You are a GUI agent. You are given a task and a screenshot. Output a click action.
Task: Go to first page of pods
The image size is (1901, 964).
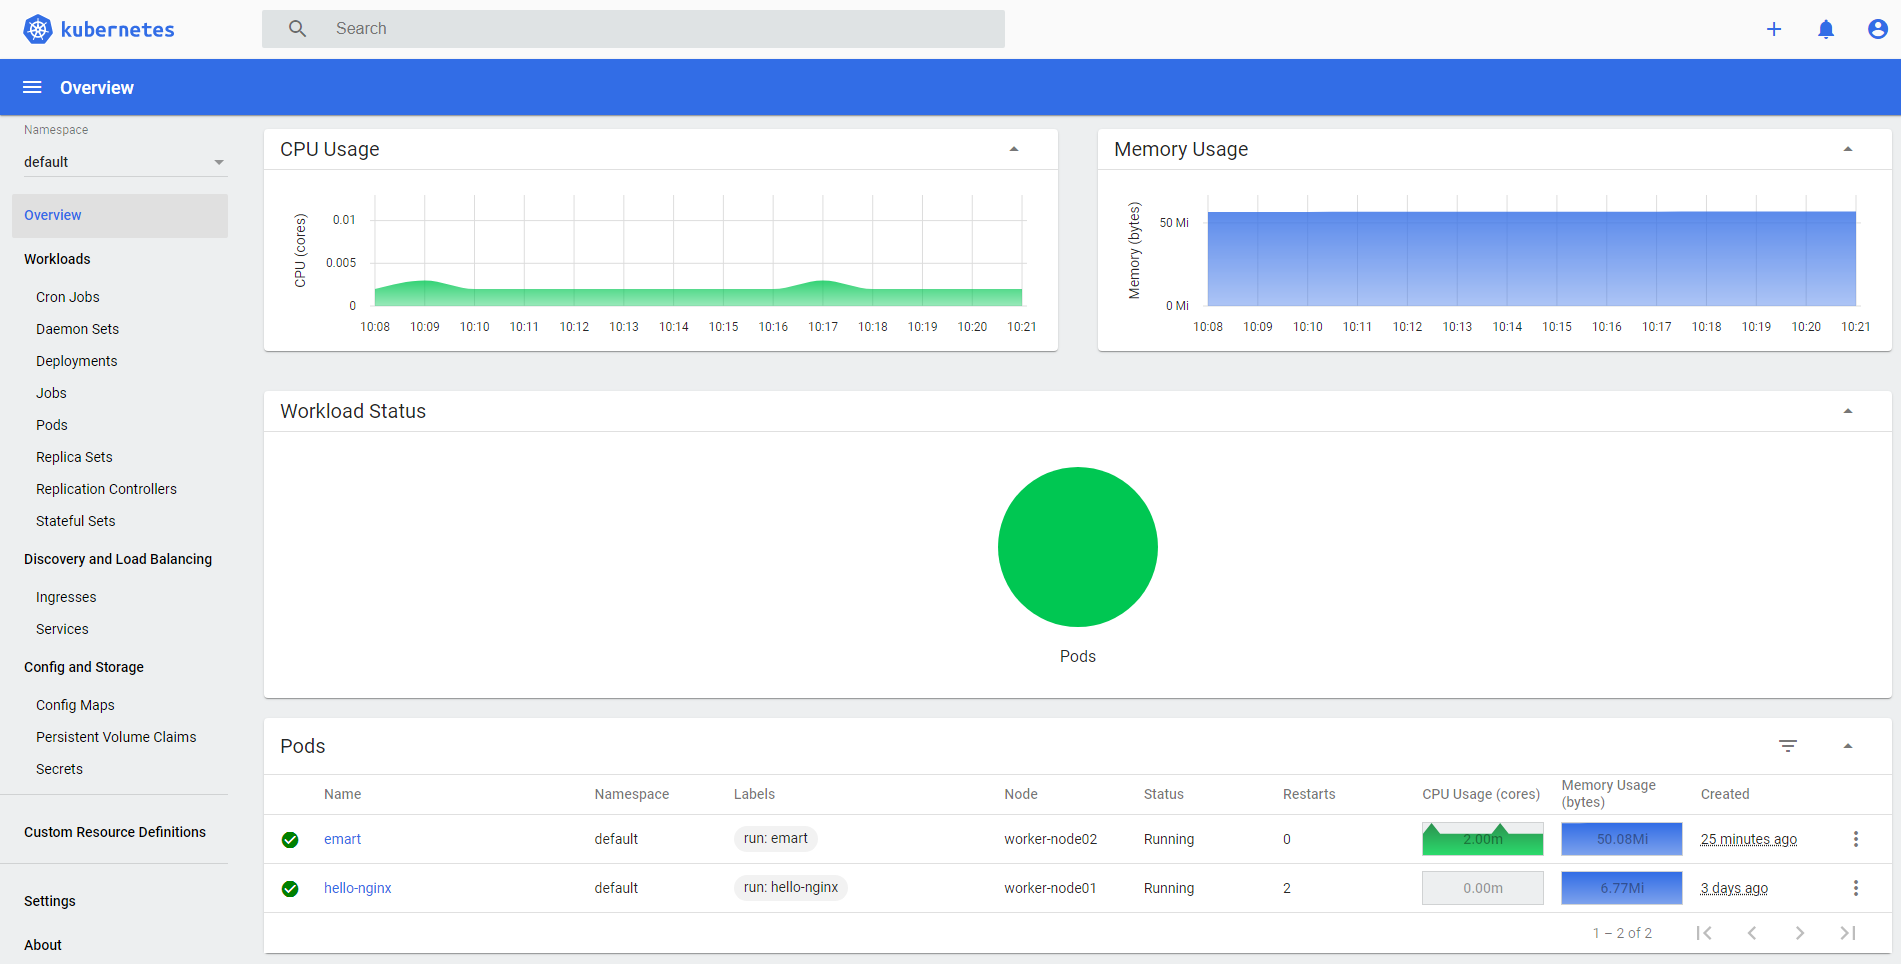[1704, 933]
